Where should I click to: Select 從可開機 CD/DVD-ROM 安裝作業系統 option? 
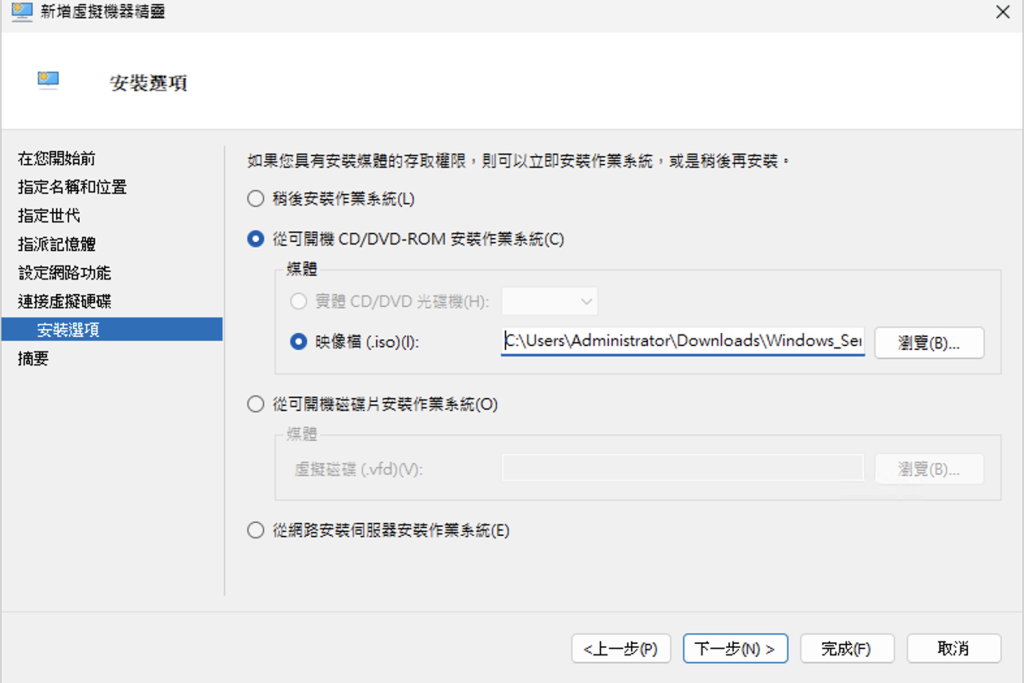click(x=256, y=239)
